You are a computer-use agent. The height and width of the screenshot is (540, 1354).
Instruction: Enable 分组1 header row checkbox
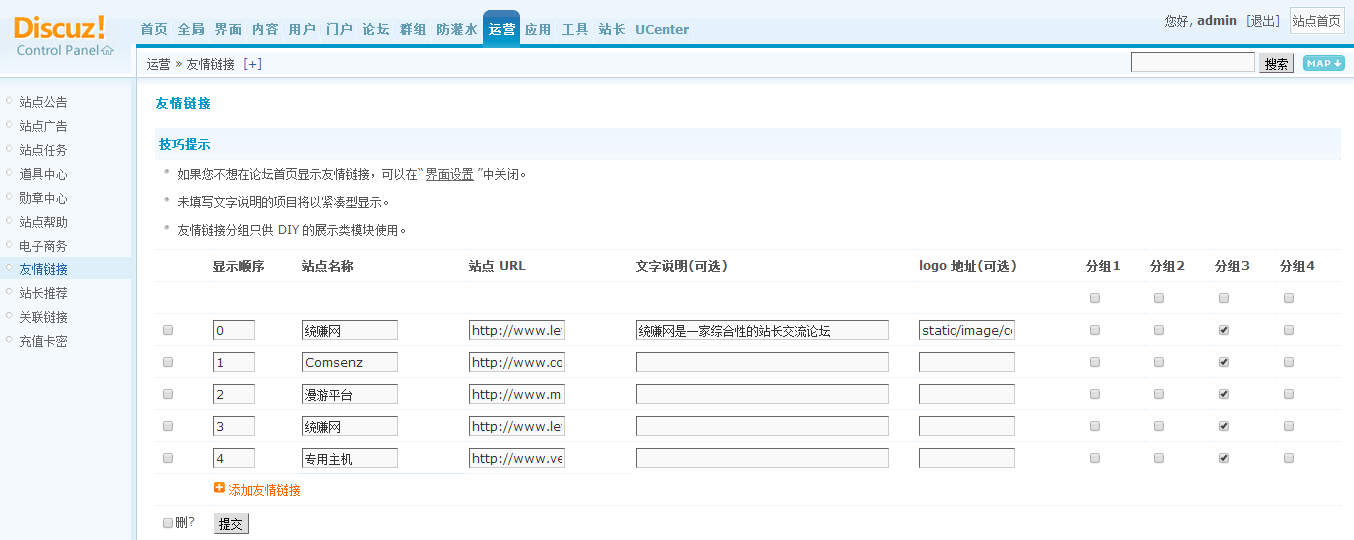[1095, 298]
